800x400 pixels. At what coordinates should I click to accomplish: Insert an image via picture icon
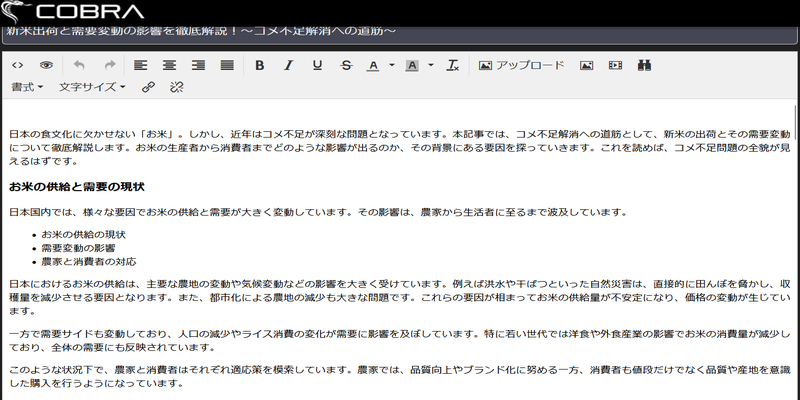[587, 65]
